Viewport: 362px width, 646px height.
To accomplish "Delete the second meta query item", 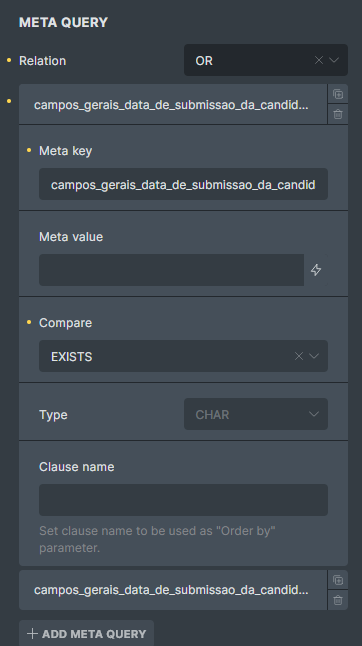I will pos(338,600).
